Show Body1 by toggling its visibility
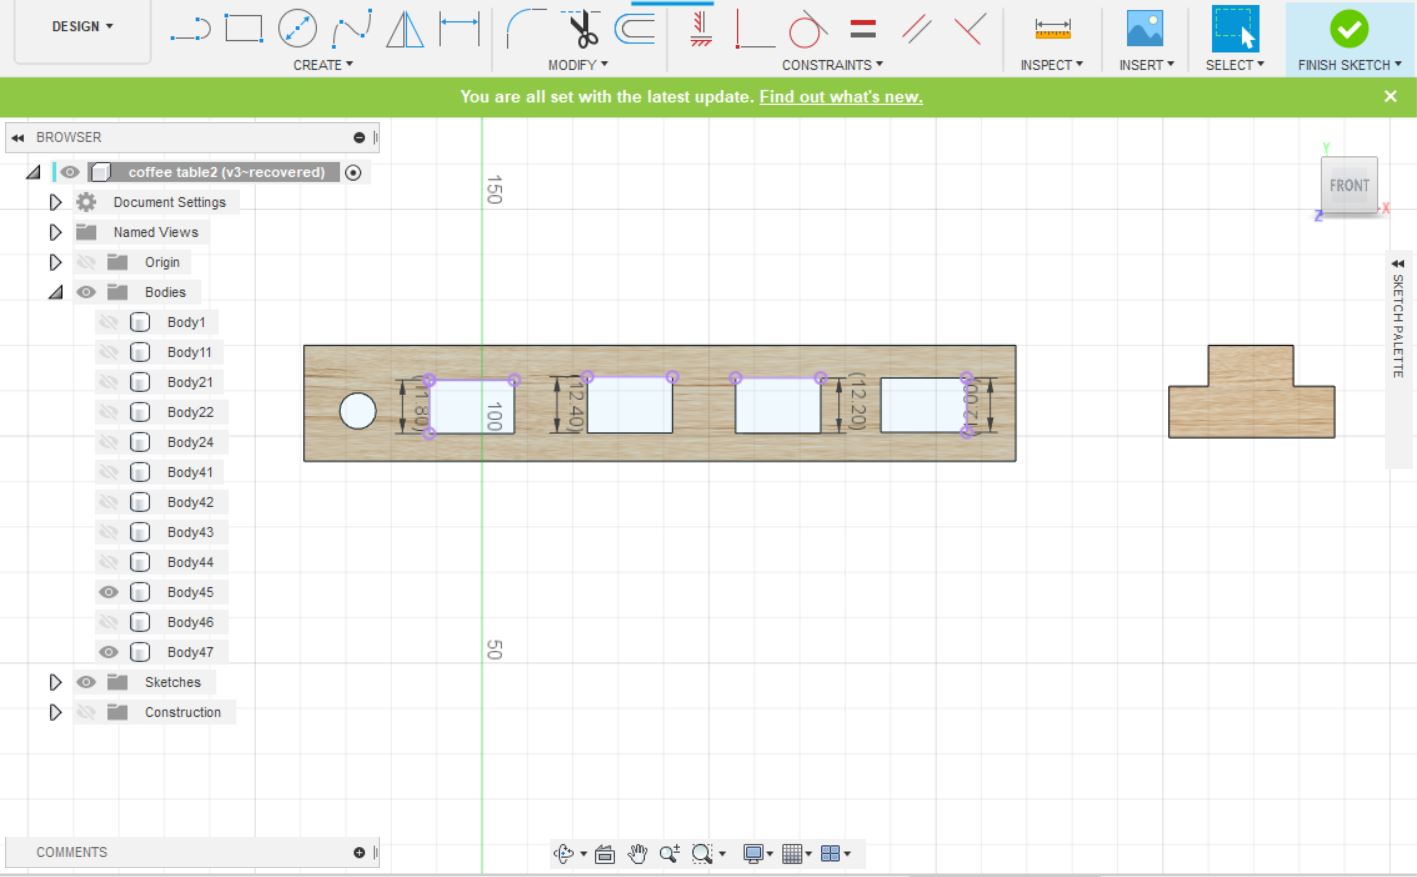 109,322
